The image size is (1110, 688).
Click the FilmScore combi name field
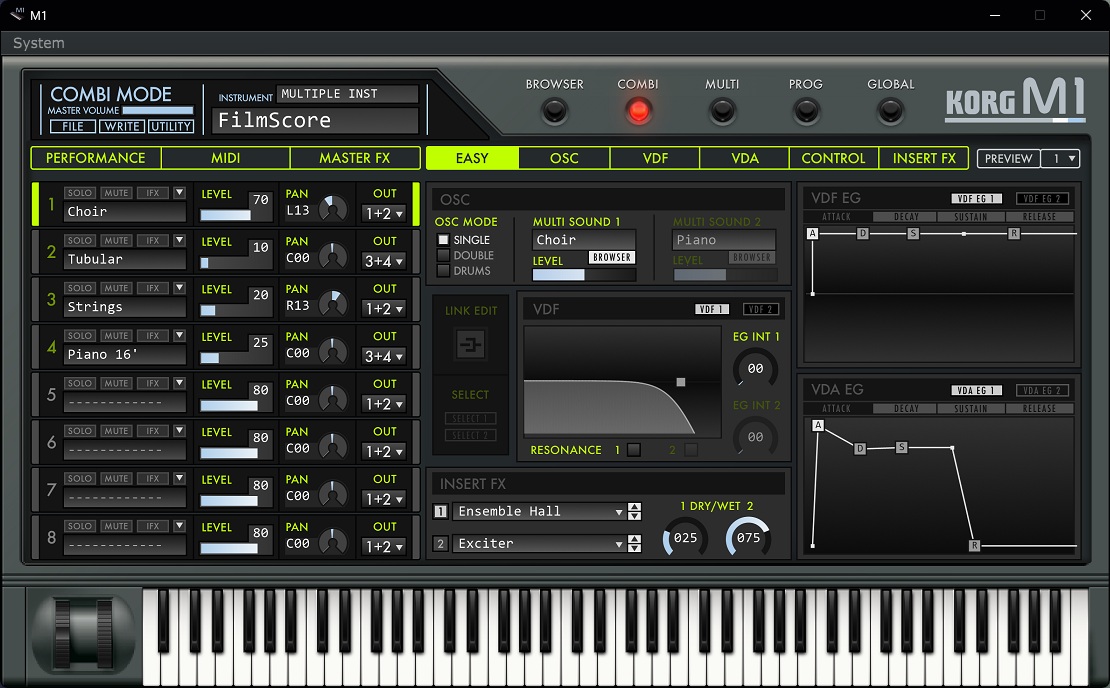(316, 120)
